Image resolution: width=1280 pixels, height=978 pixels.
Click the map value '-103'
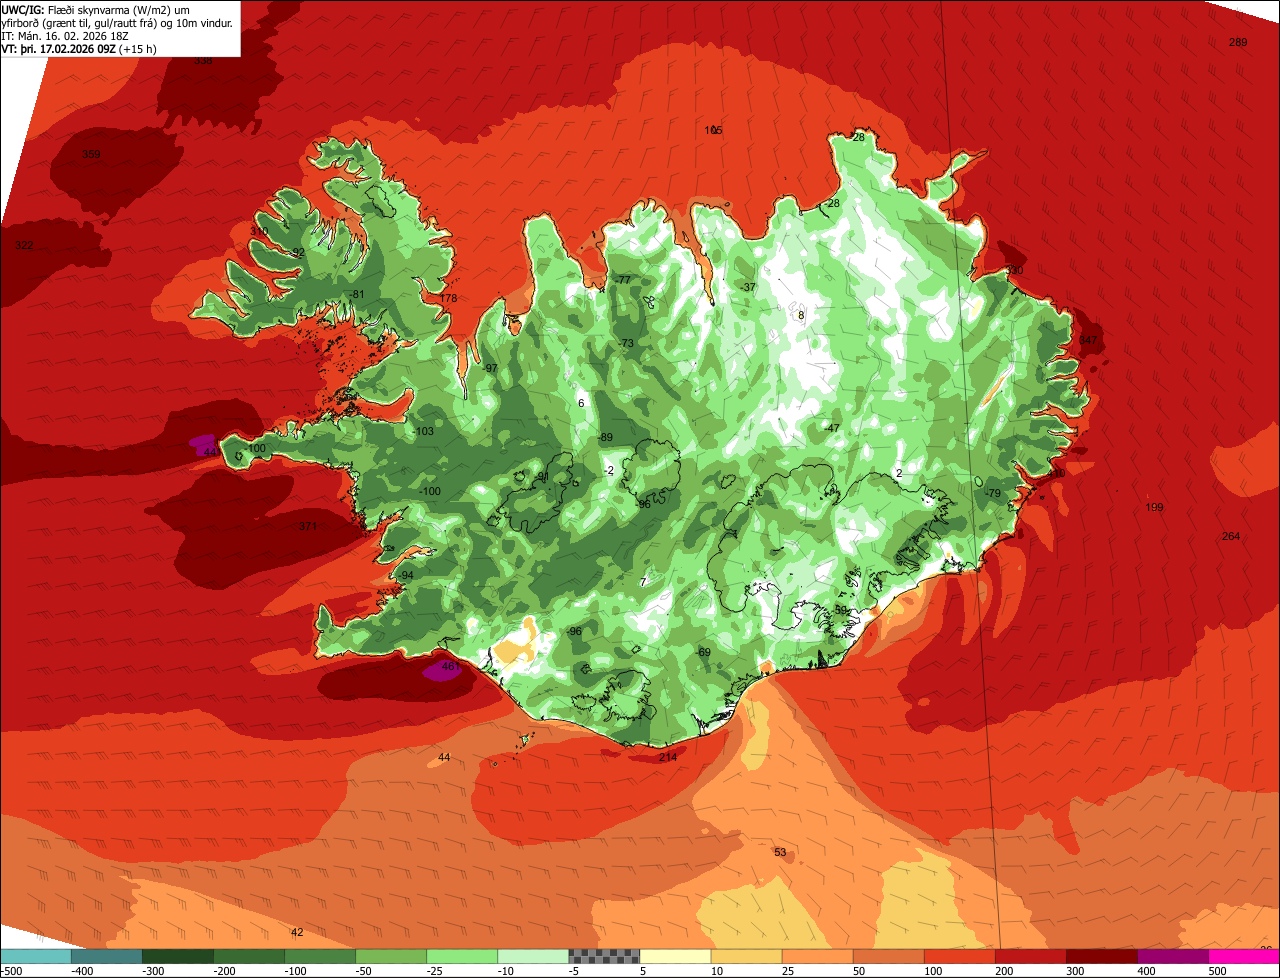coord(423,431)
